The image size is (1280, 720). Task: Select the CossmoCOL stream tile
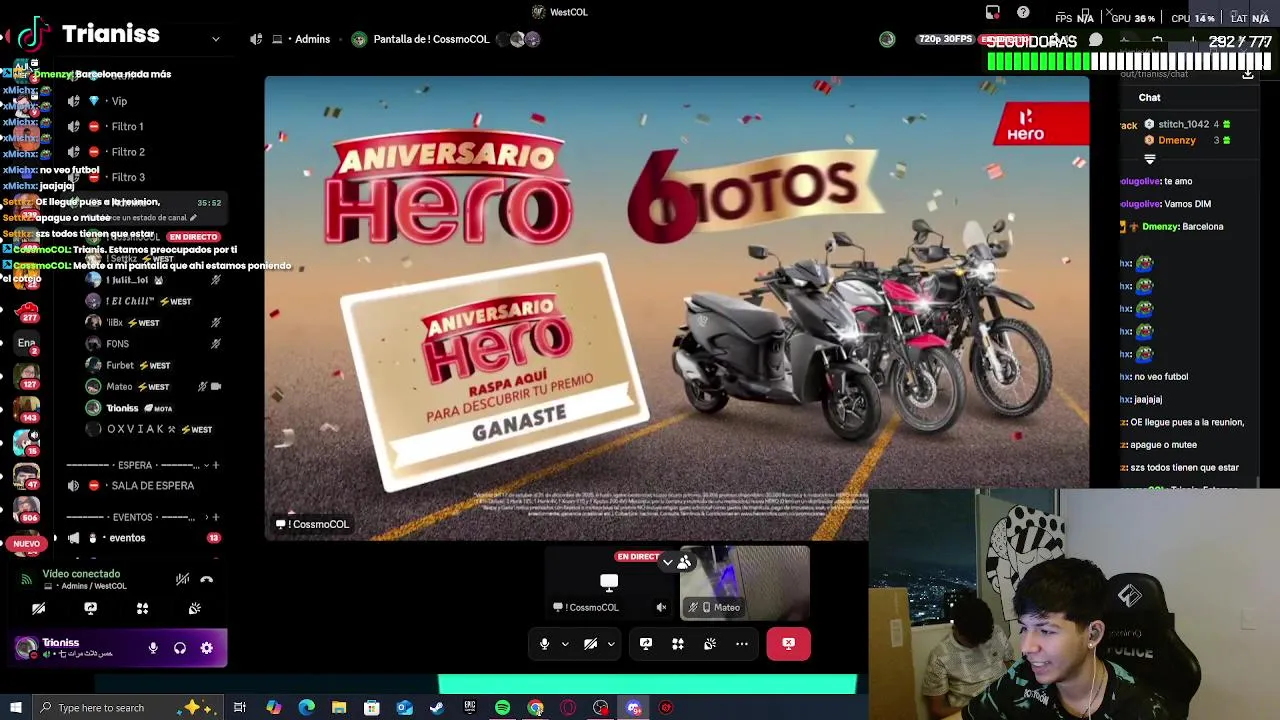(609, 582)
